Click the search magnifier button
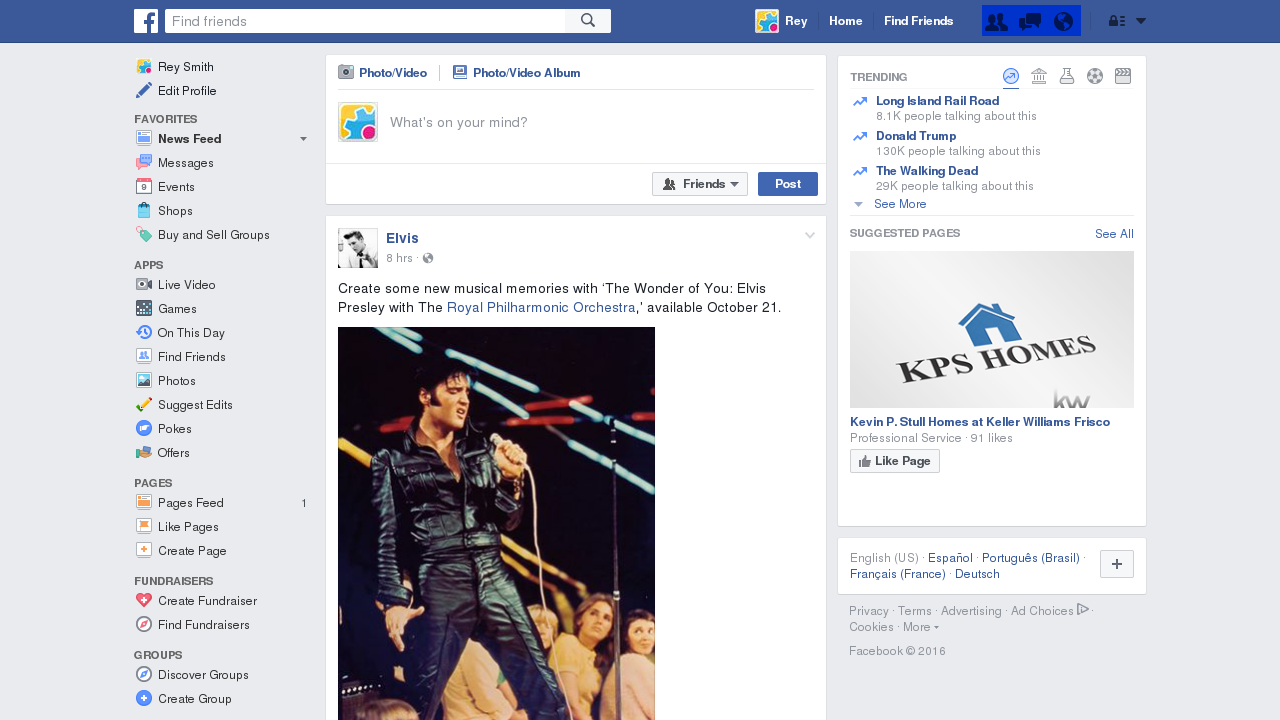Screen dimensions: 1280x720 pyautogui.click(x=588, y=21)
